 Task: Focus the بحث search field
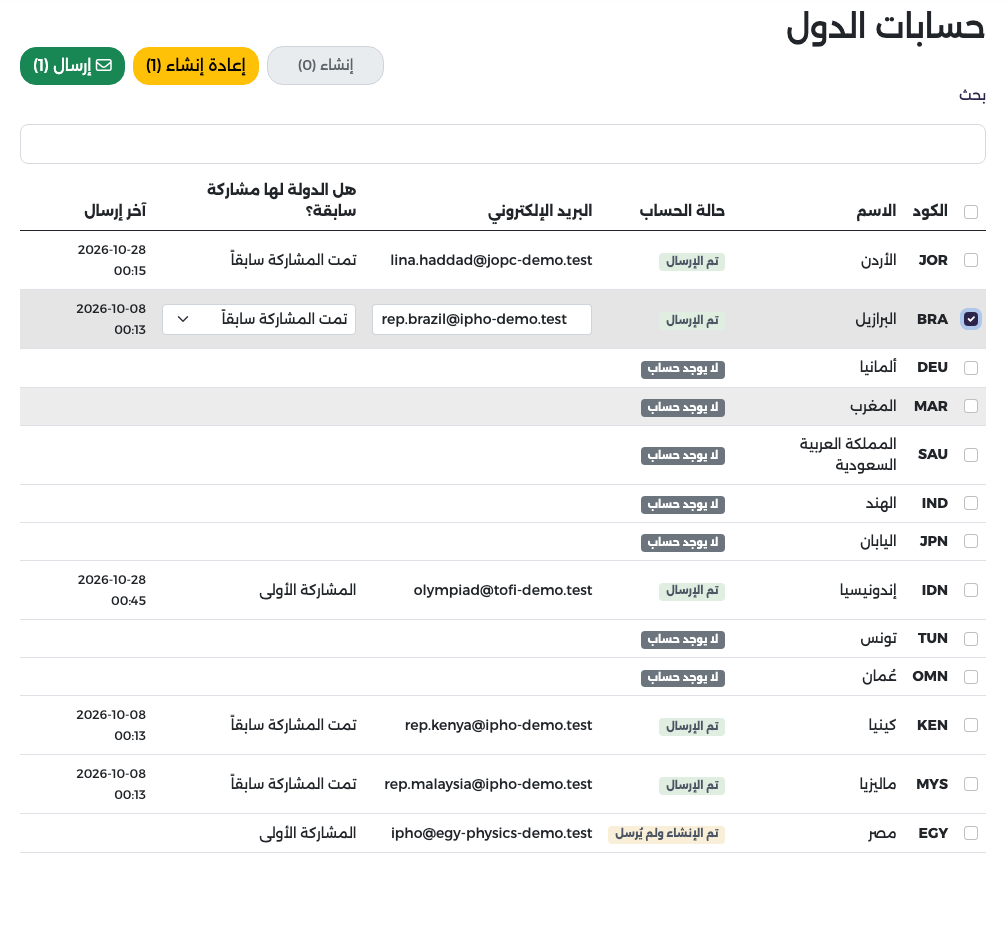[x=503, y=144]
